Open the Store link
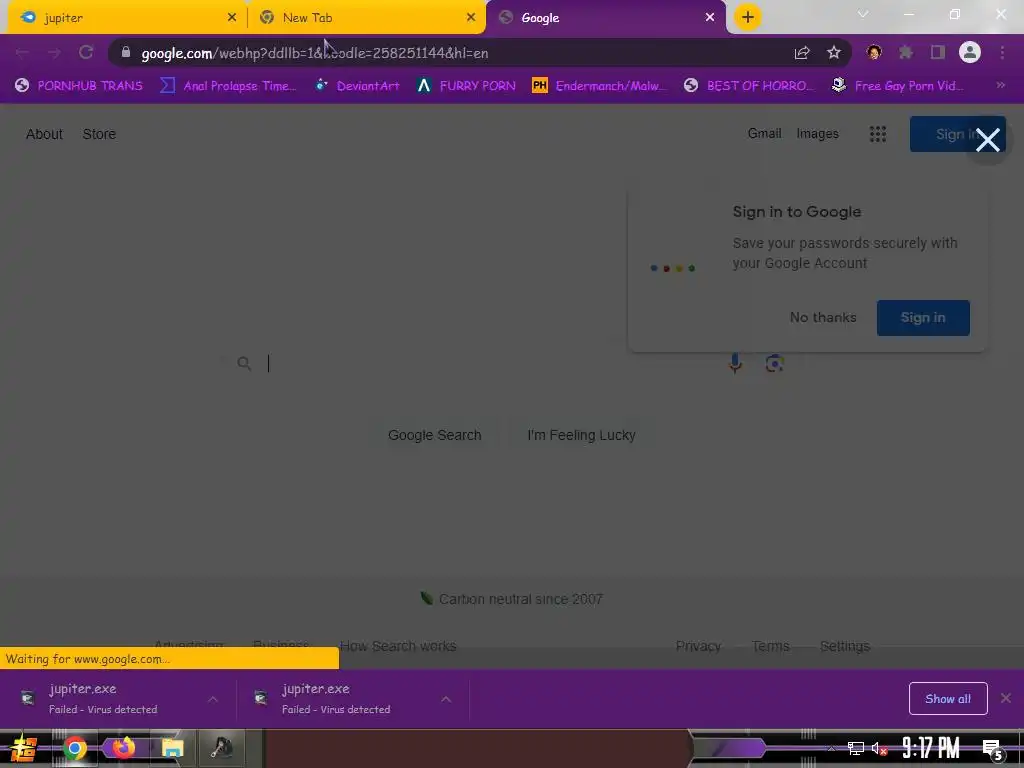This screenshot has height=768, width=1024. [x=99, y=134]
